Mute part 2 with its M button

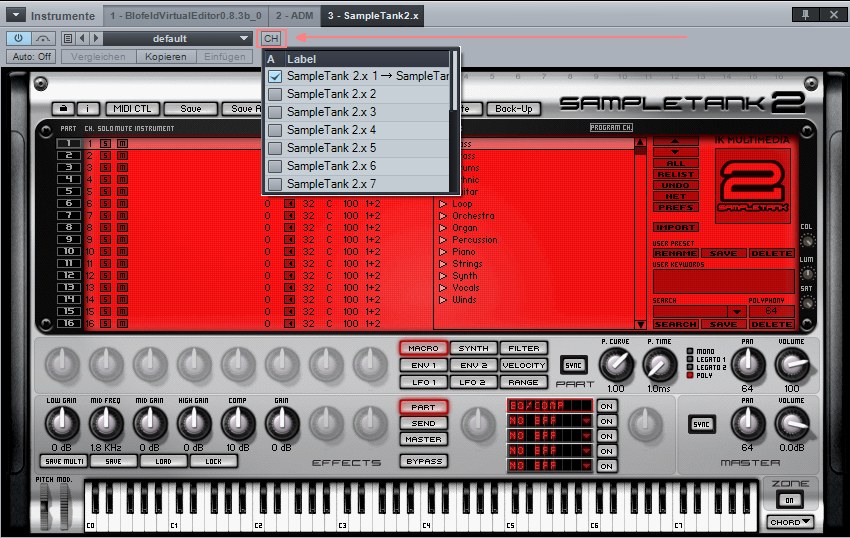click(x=123, y=156)
